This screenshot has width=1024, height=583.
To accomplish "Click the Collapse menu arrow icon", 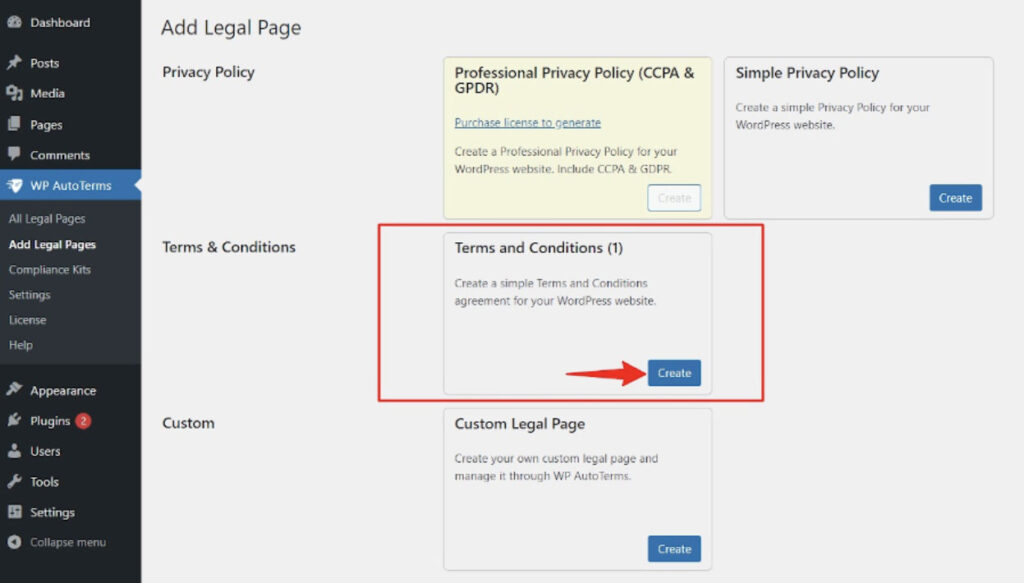I will tap(14, 542).
